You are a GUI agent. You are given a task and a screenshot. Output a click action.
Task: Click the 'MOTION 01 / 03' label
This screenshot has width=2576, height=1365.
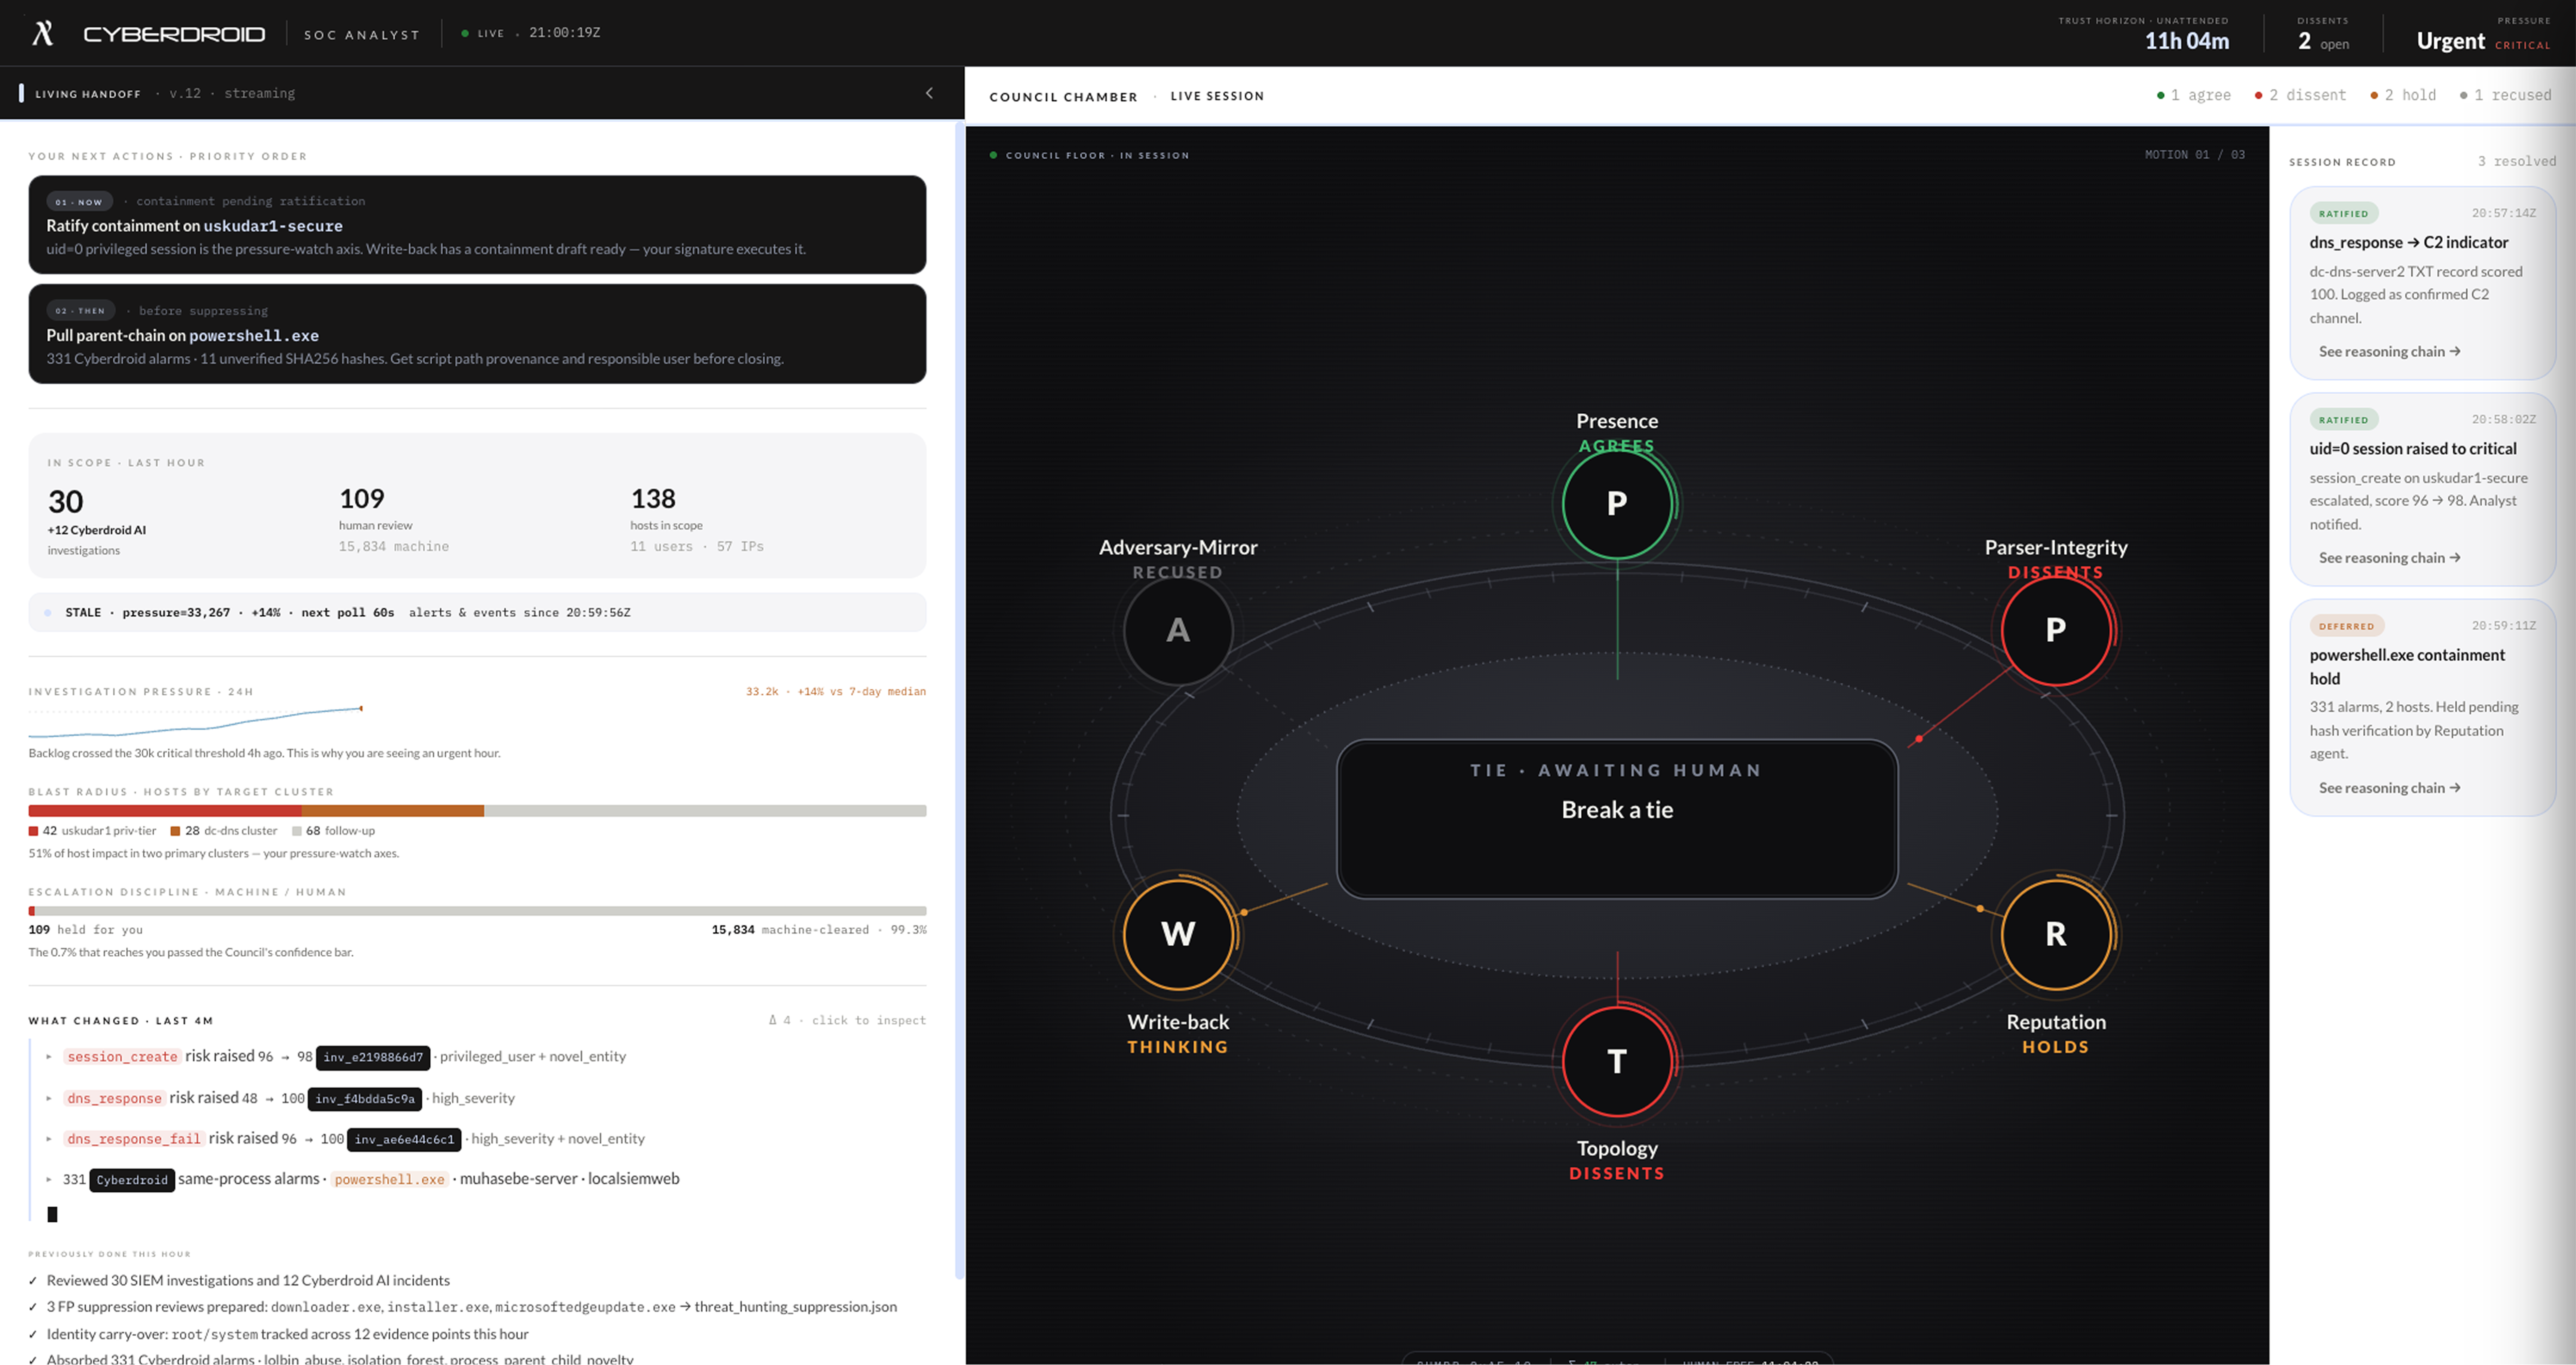coord(2195,155)
